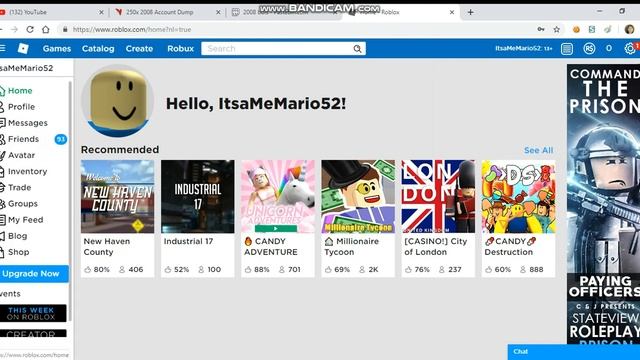The height and width of the screenshot is (360, 640).
Task: Click the sidebar vertical scrollbar
Action: [70, 201]
